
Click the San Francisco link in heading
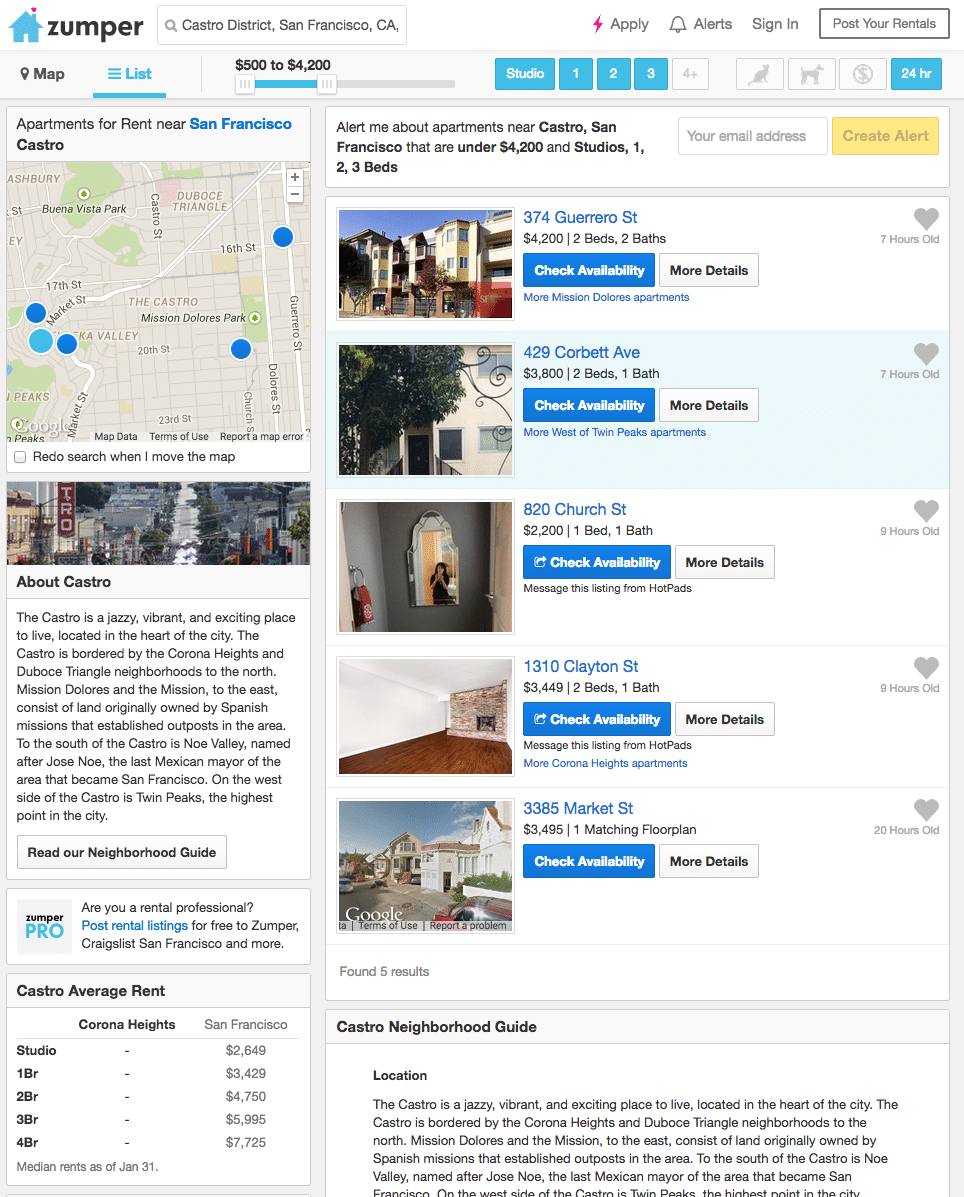[x=240, y=124]
